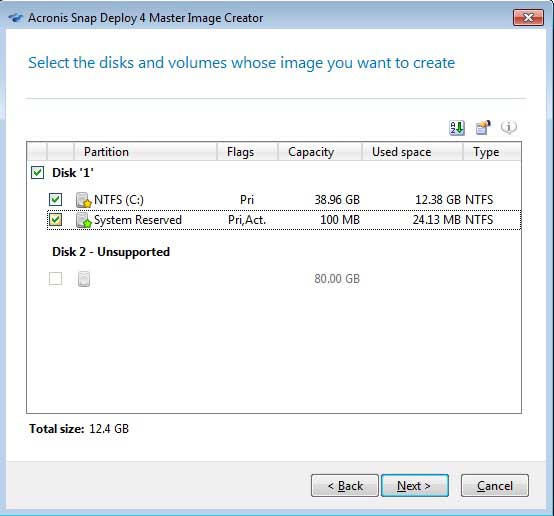Click the 38.96 GB capacity value
Viewport: 554px width, 516px height.
337,200
